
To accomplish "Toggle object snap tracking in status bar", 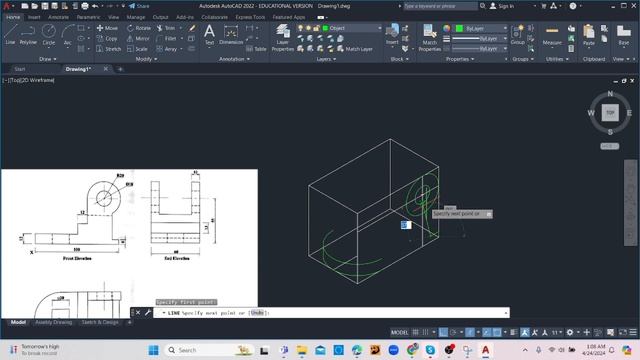I will pyautogui.click(x=487, y=333).
